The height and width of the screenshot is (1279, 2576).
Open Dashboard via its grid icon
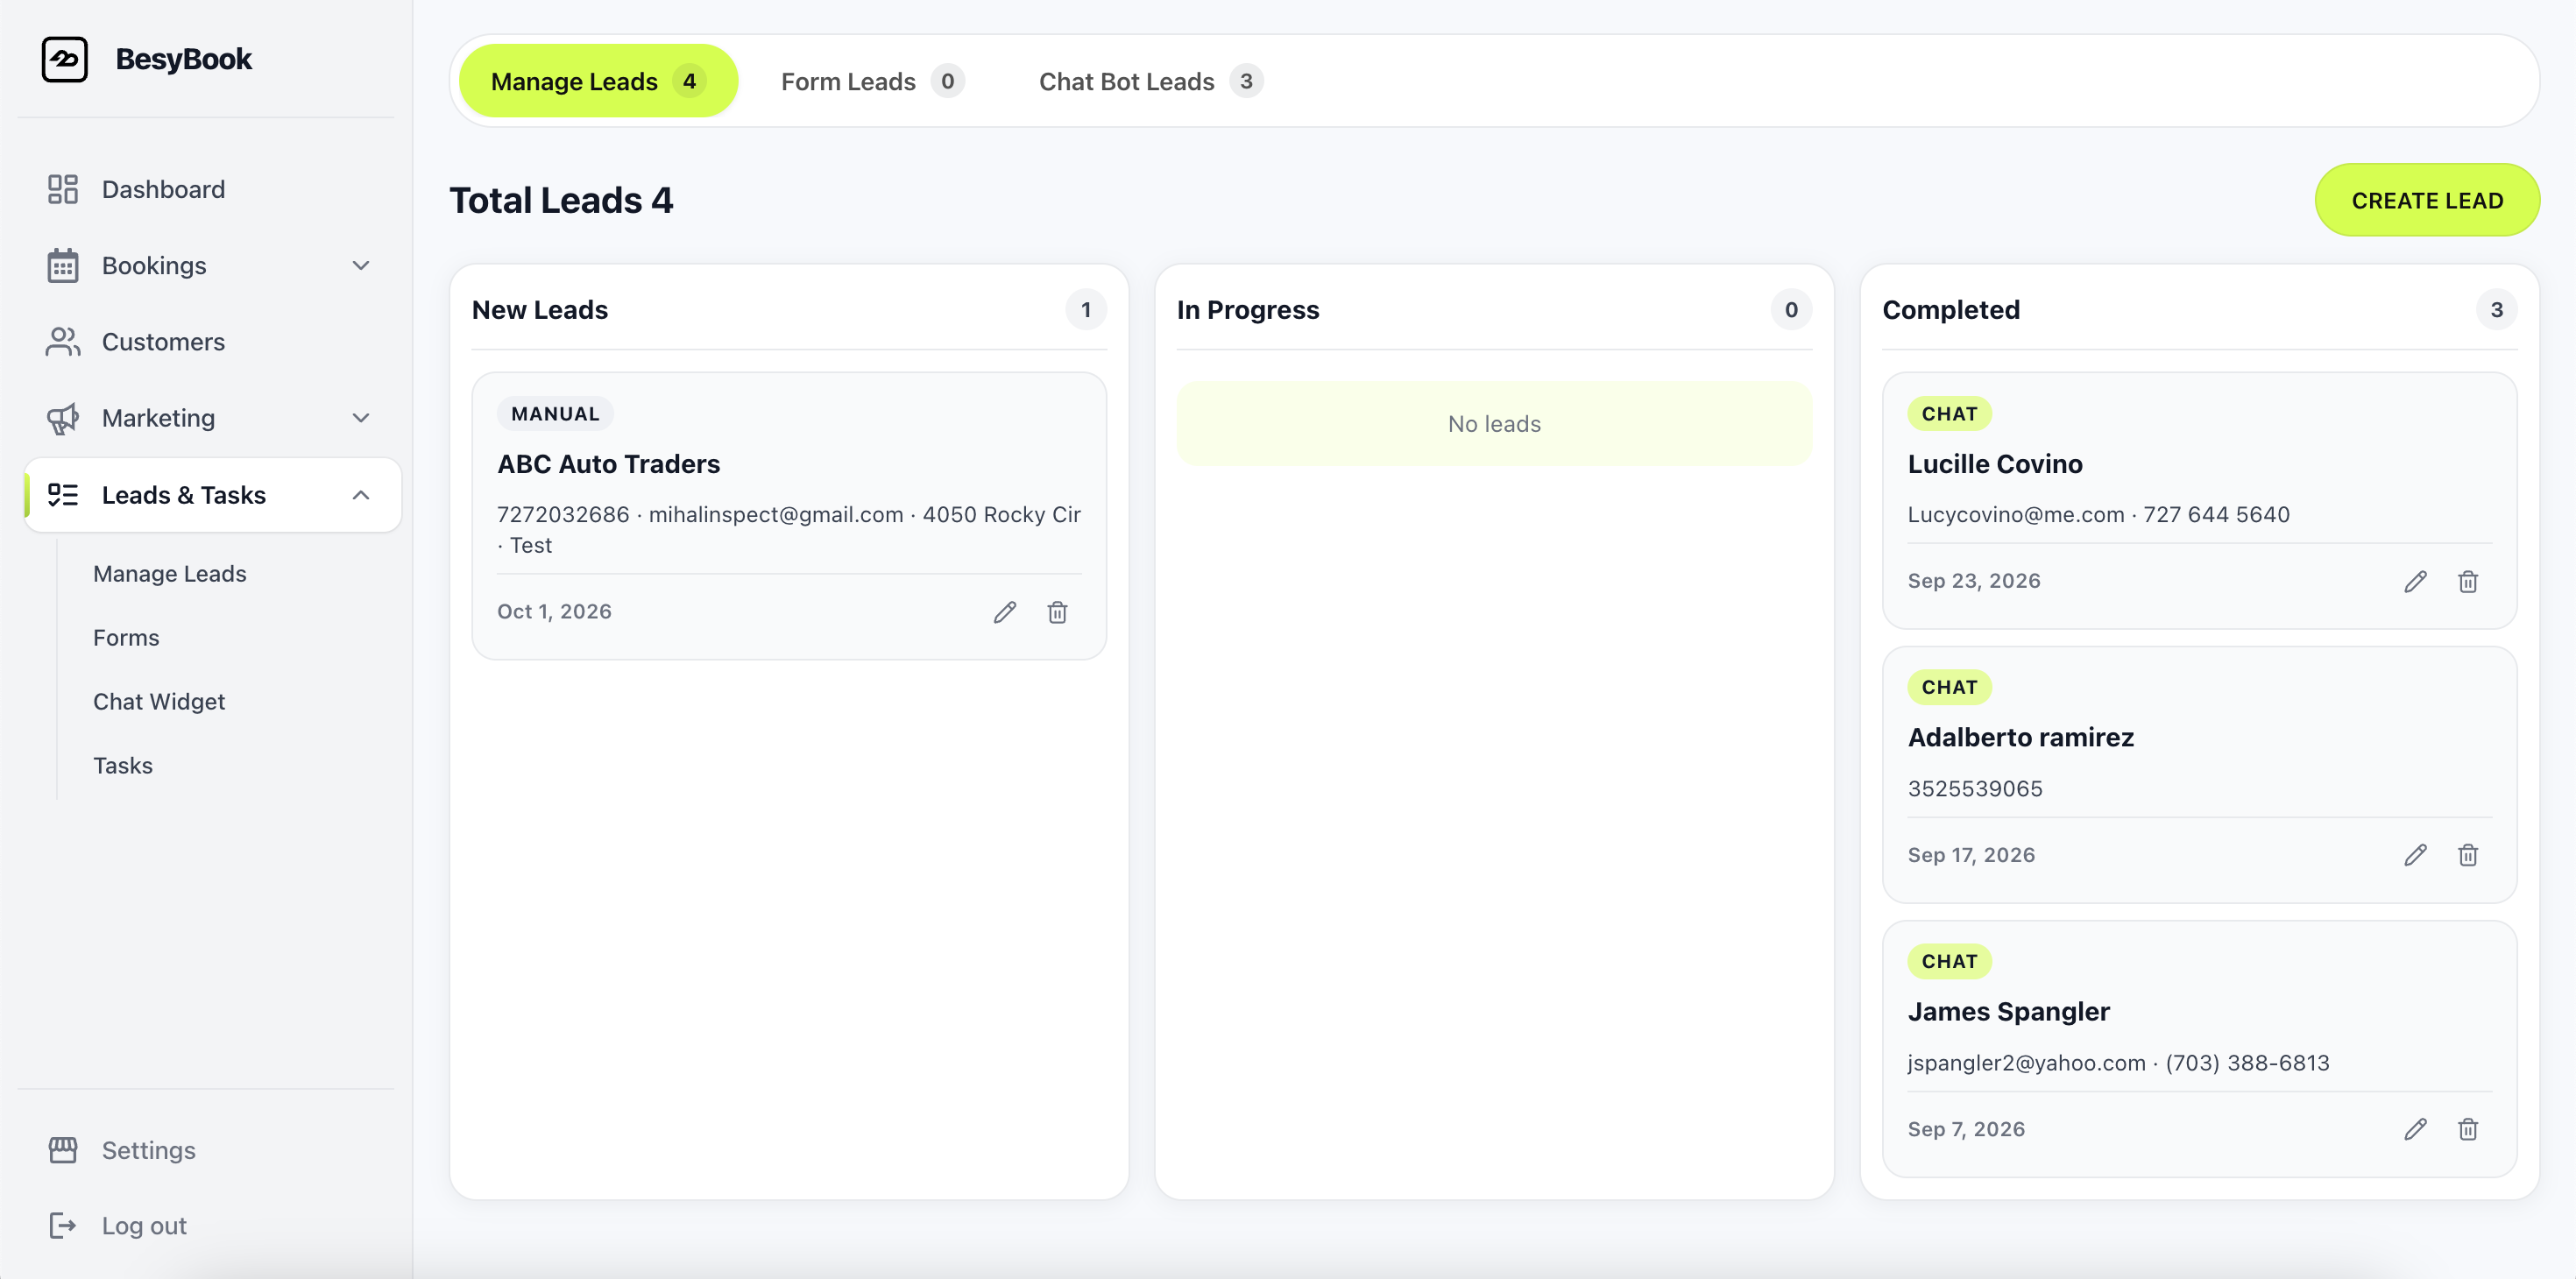63,189
